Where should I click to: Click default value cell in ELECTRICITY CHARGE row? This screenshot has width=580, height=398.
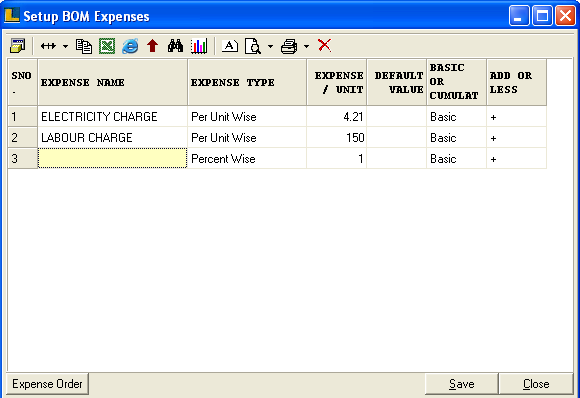pyautogui.click(x=397, y=117)
